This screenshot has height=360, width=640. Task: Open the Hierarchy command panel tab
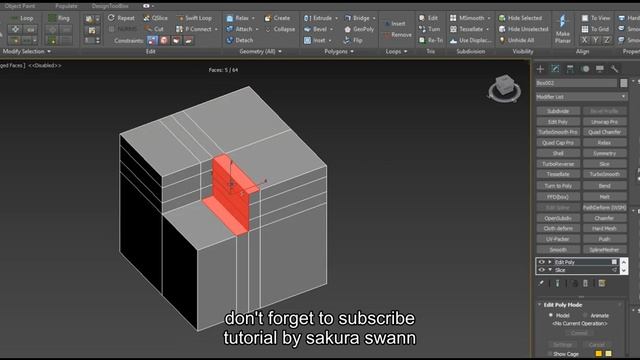(570, 69)
